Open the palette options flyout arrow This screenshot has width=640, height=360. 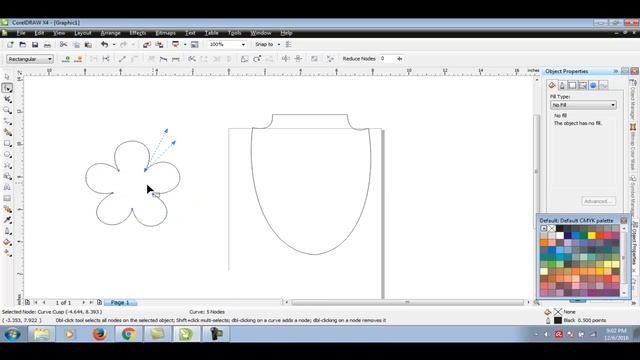tap(544, 229)
